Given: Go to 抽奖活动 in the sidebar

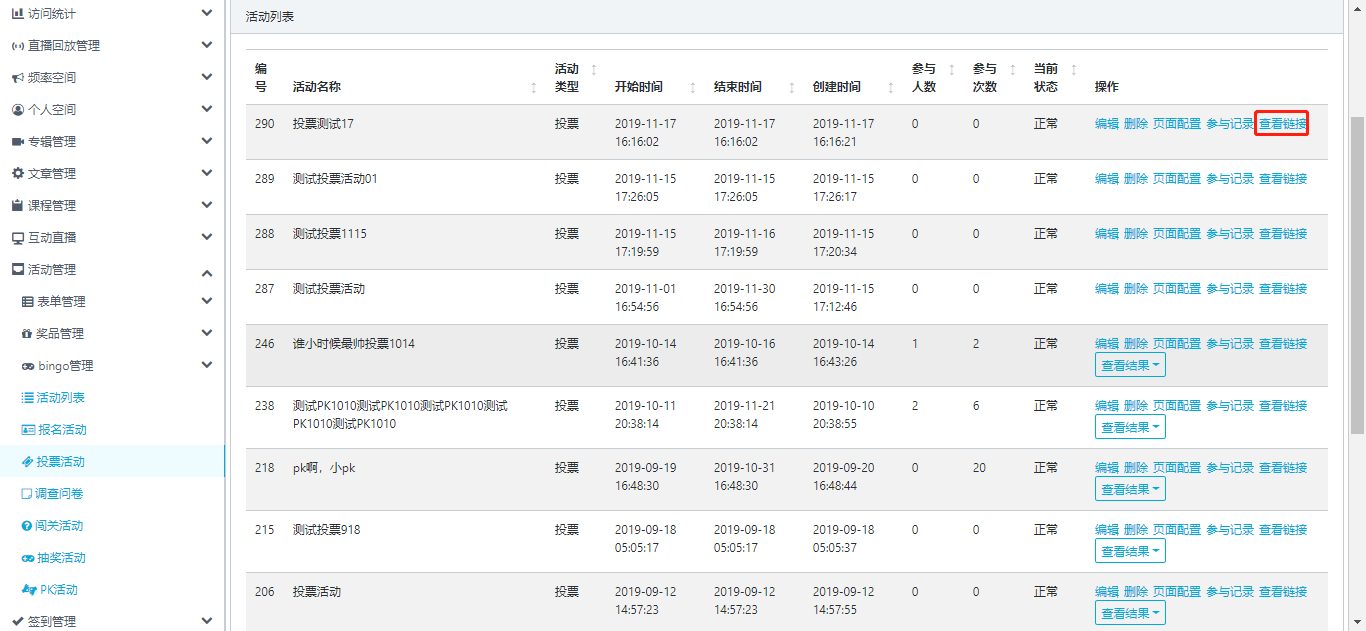Looking at the screenshot, I should 60,558.
